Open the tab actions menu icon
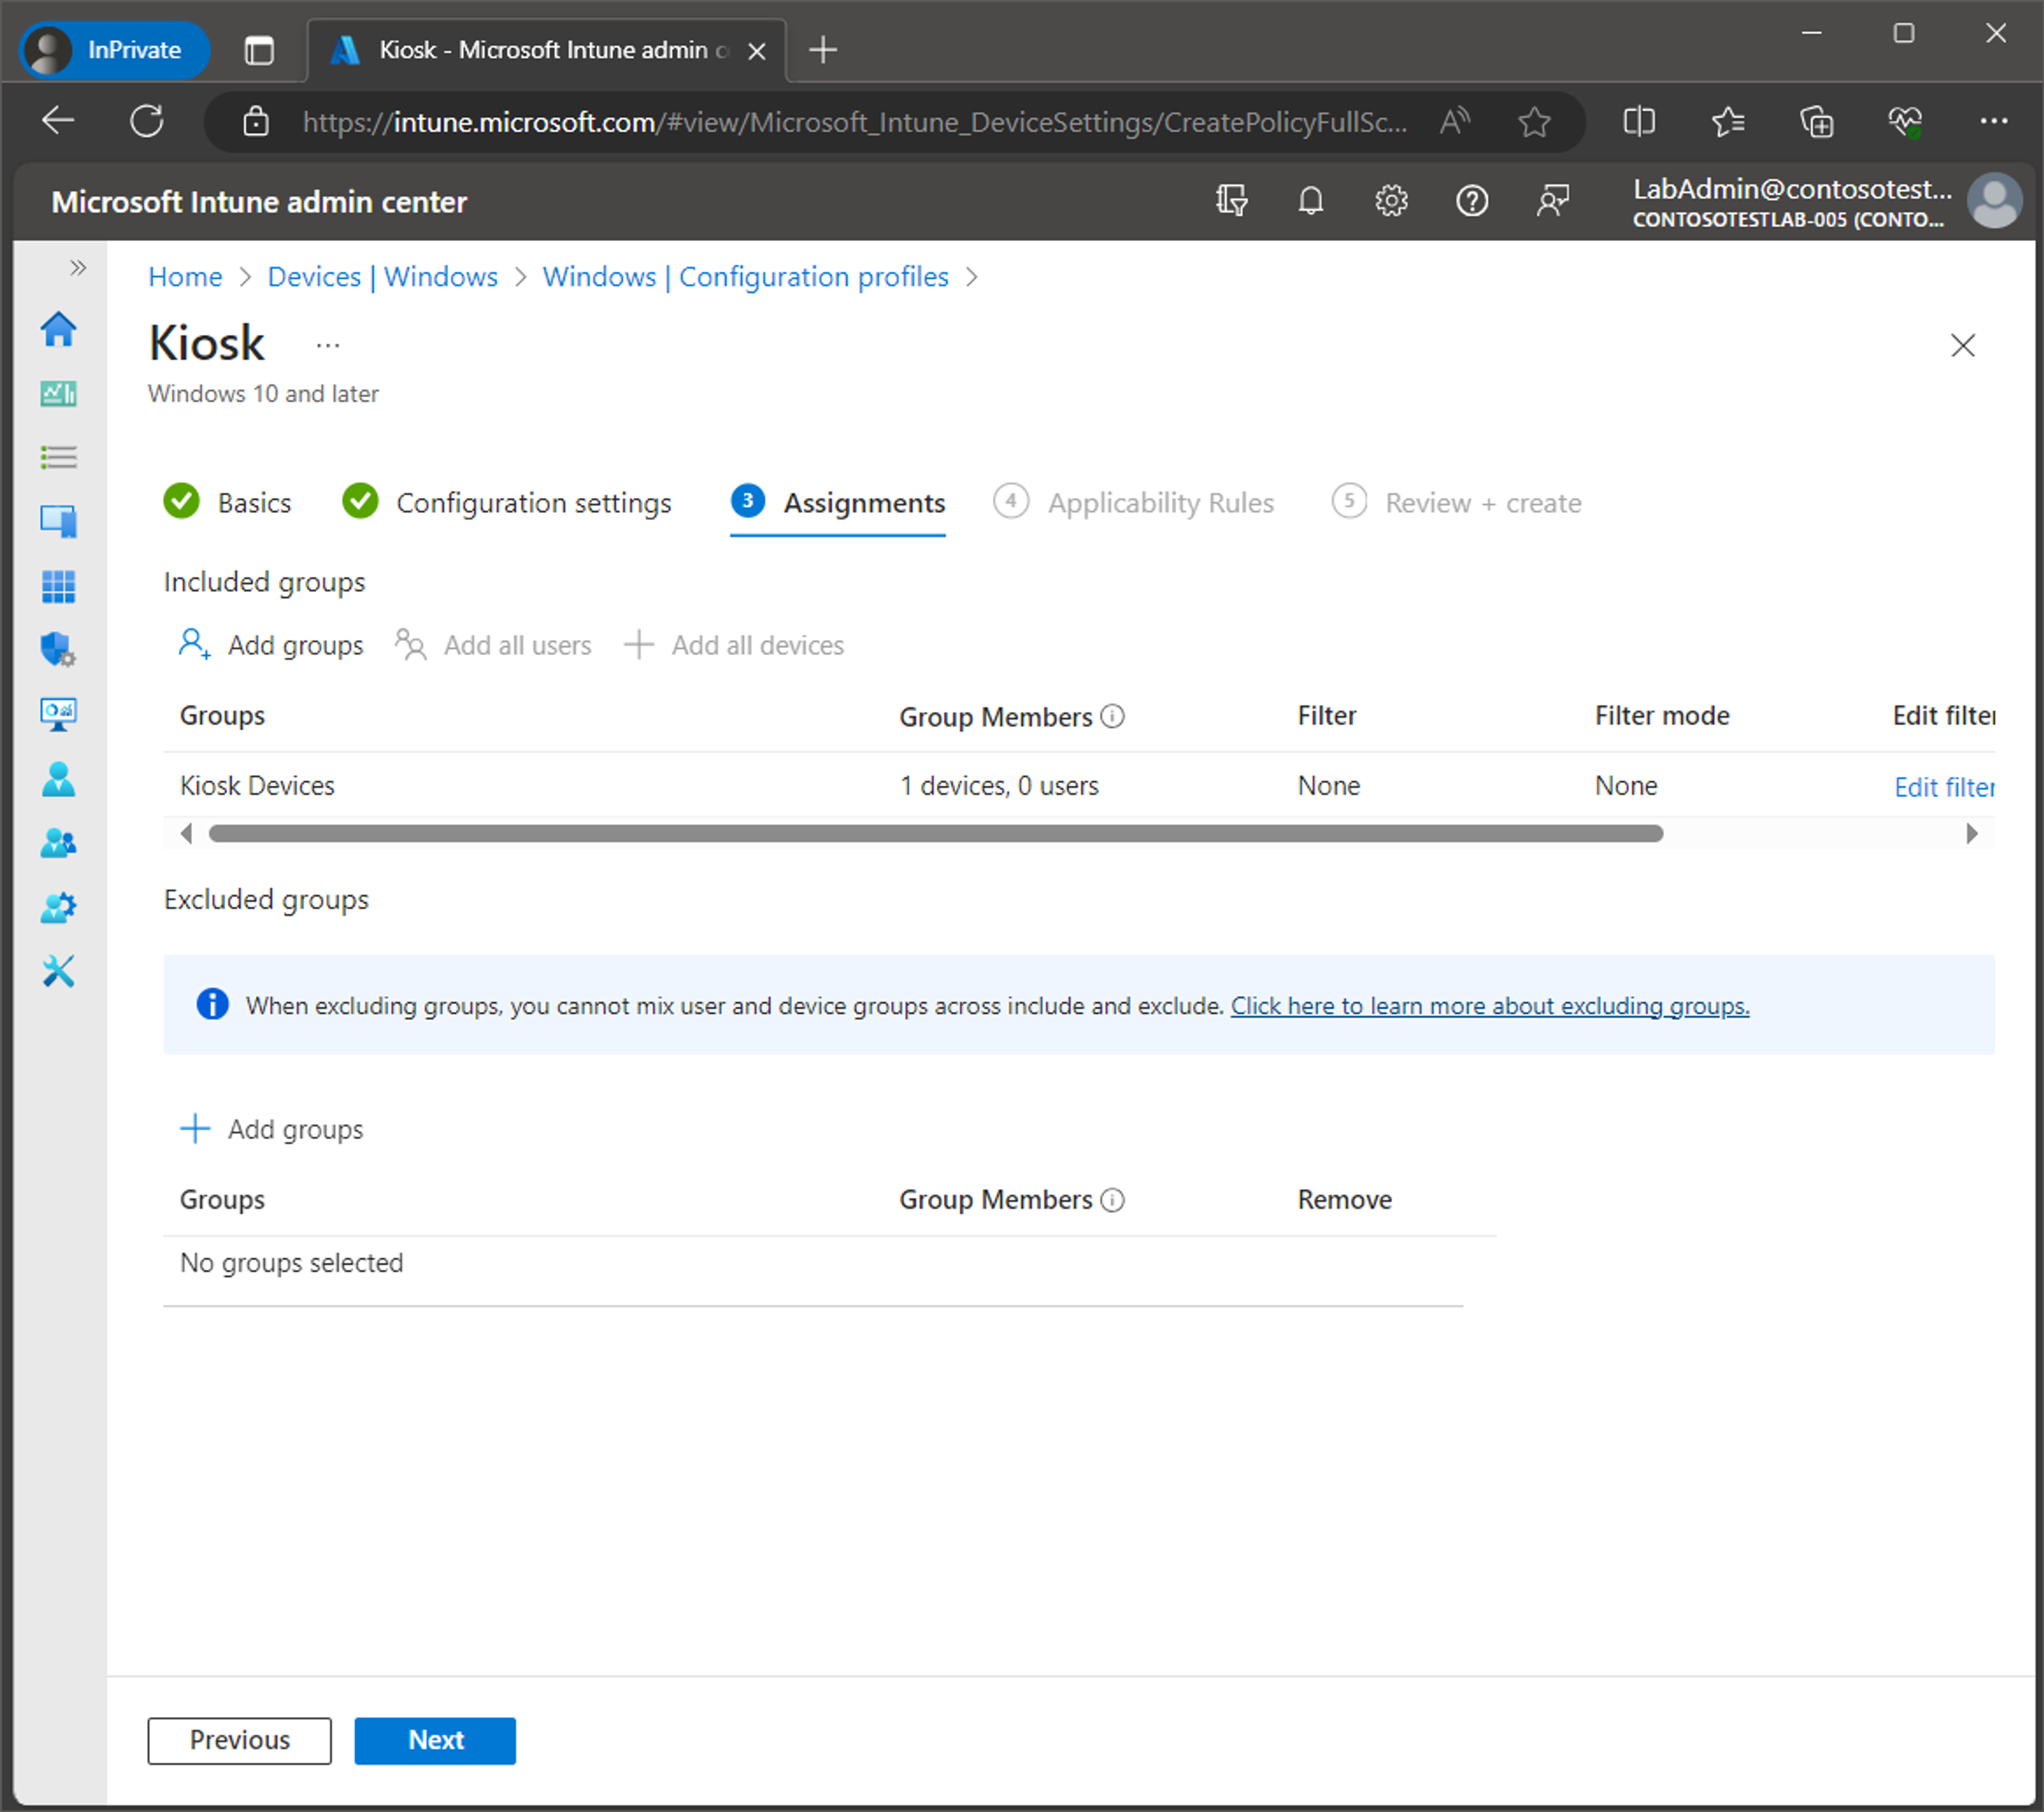2044x1812 pixels. (x=259, y=50)
